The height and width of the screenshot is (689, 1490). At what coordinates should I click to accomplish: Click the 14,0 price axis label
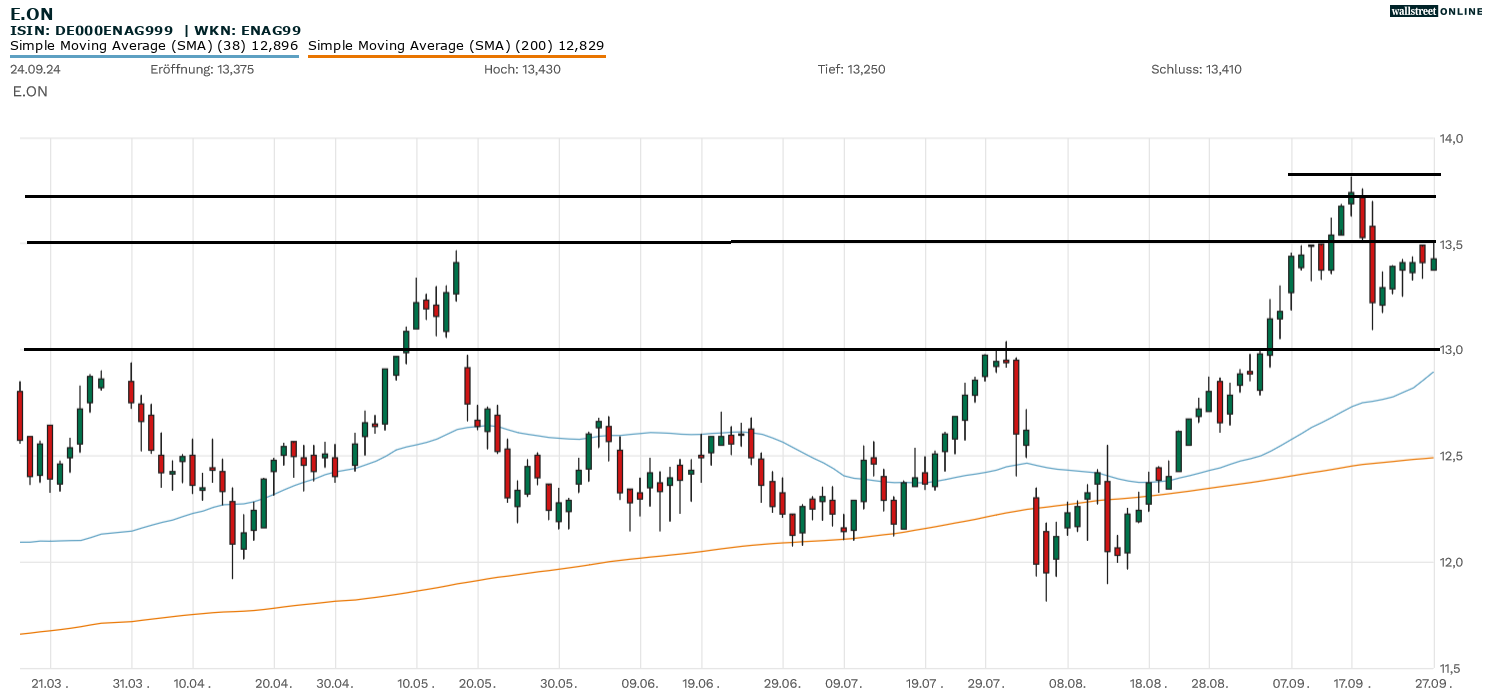tap(1451, 138)
